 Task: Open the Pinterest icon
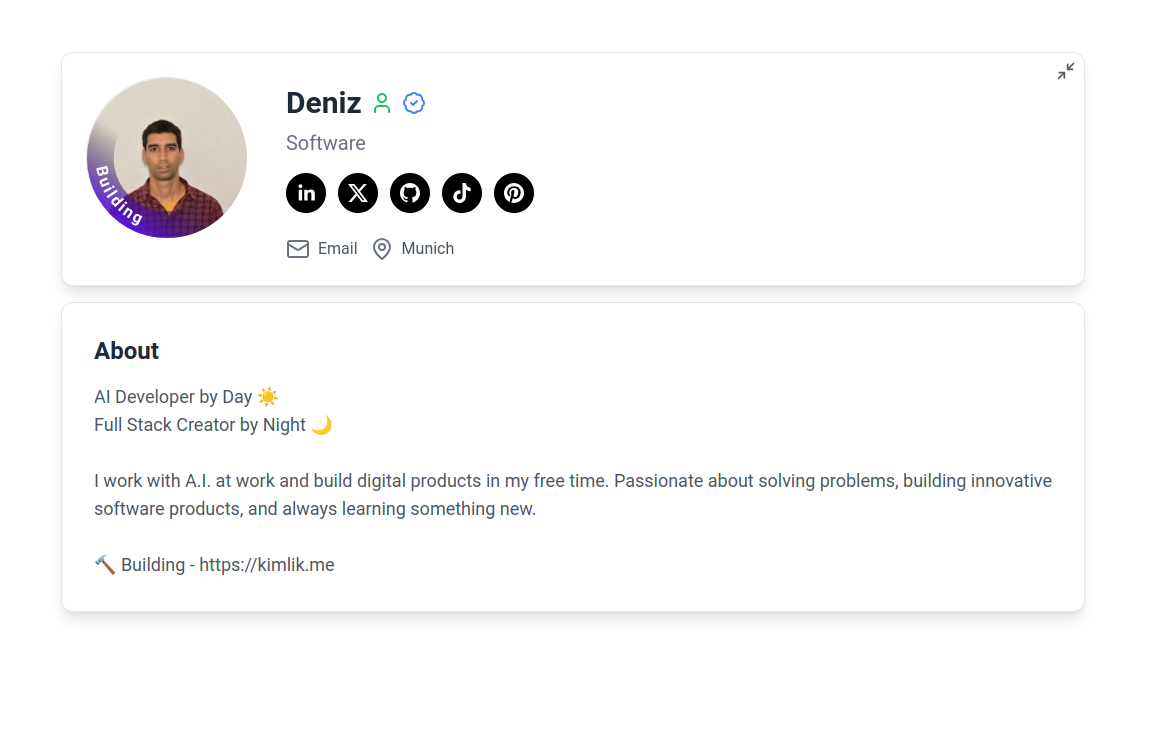click(x=514, y=193)
